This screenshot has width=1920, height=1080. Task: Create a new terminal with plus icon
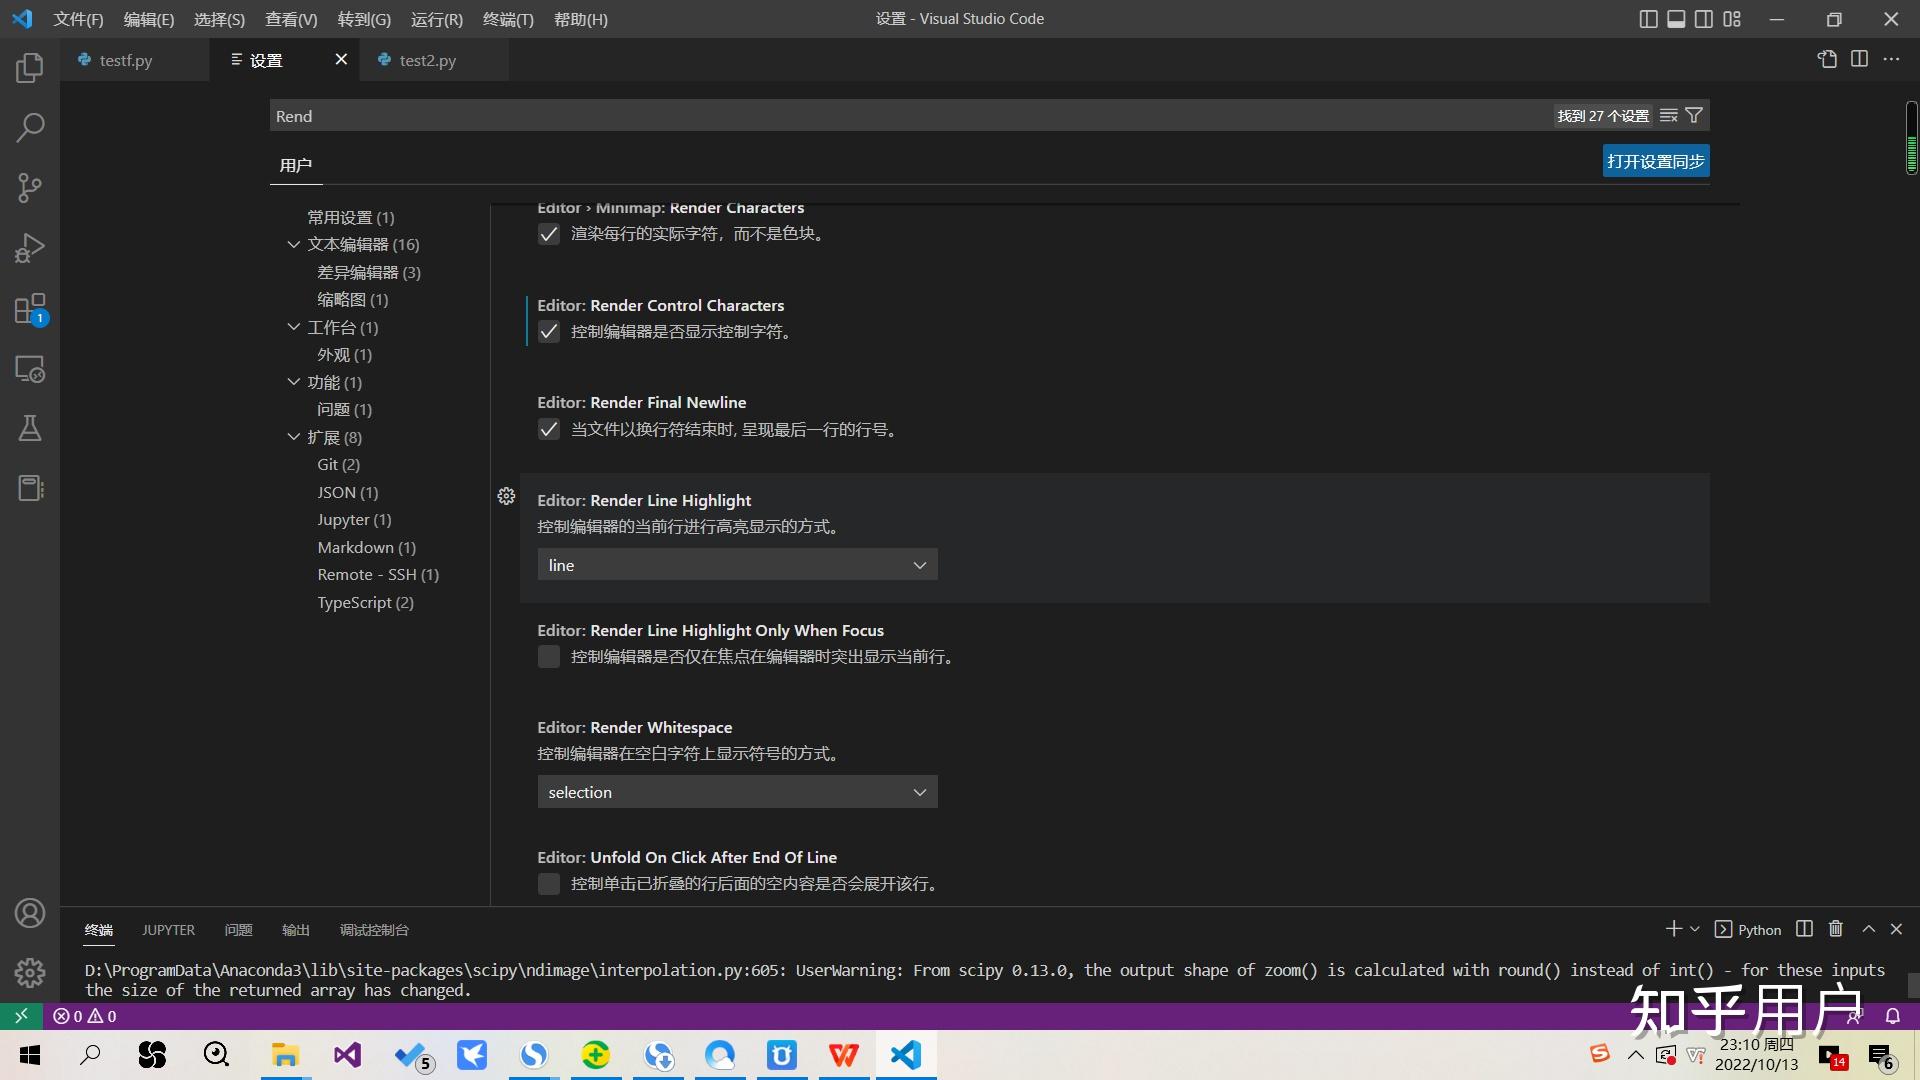(1673, 929)
